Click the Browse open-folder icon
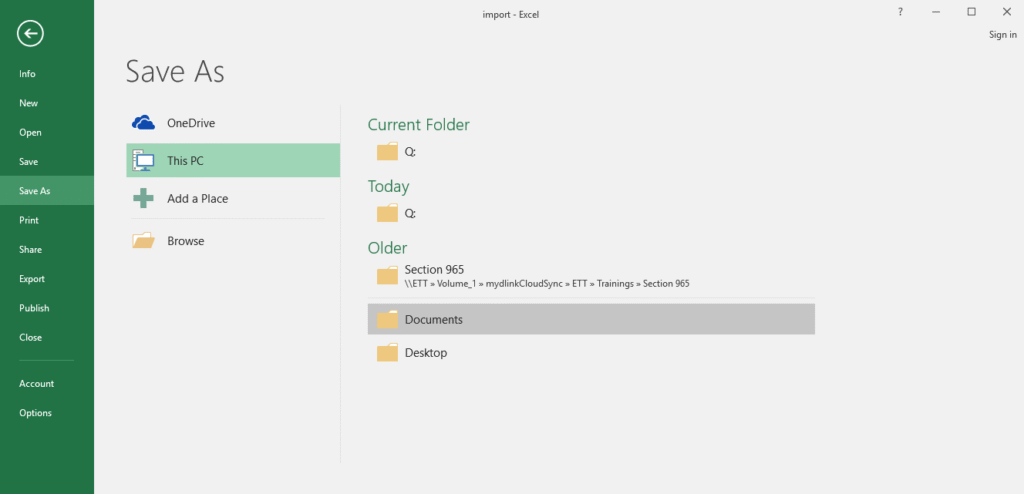The width and height of the screenshot is (1024, 494). (144, 241)
